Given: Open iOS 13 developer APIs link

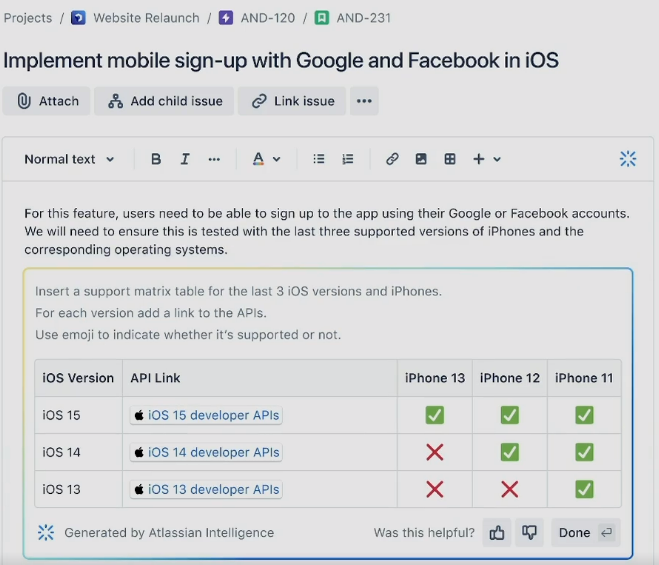Looking at the screenshot, I should pos(206,489).
